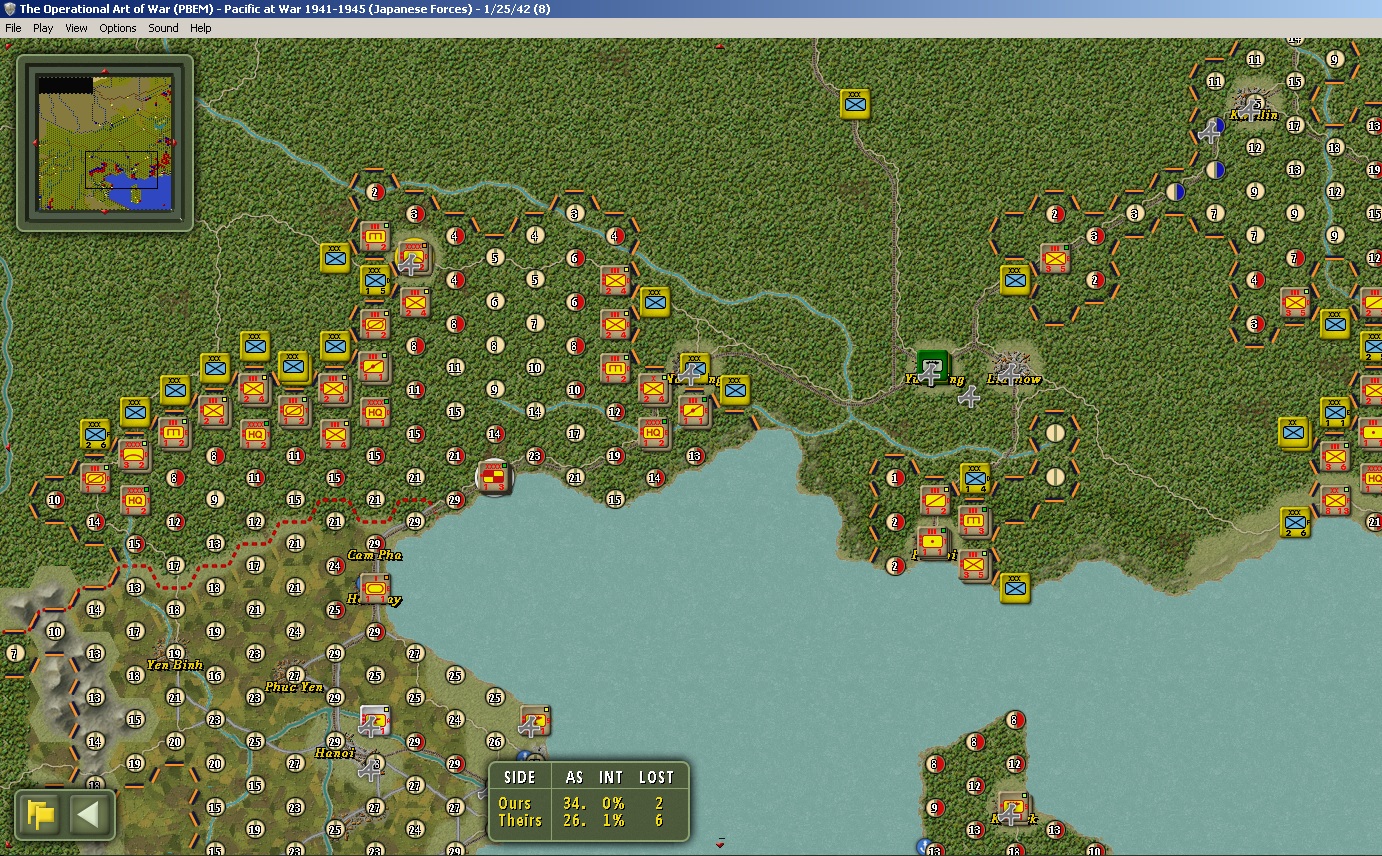Click the Phuc Yen town label
The width and height of the screenshot is (1382, 856).
294,687
